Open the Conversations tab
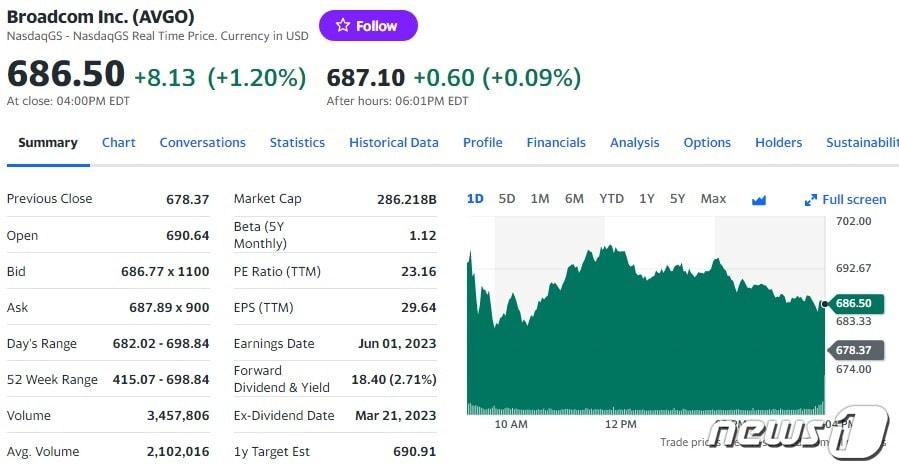Screen dimensions: 899x472 [x=202, y=142]
